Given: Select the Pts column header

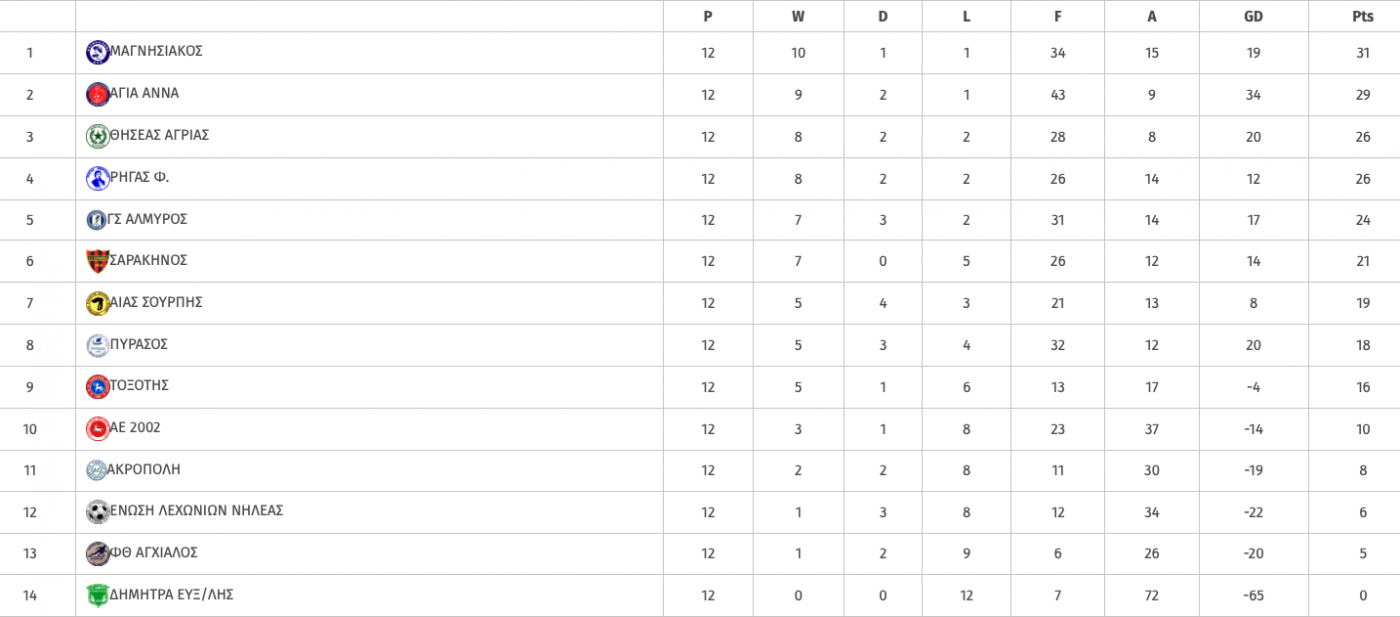Looking at the screenshot, I should pyautogui.click(x=1363, y=16).
